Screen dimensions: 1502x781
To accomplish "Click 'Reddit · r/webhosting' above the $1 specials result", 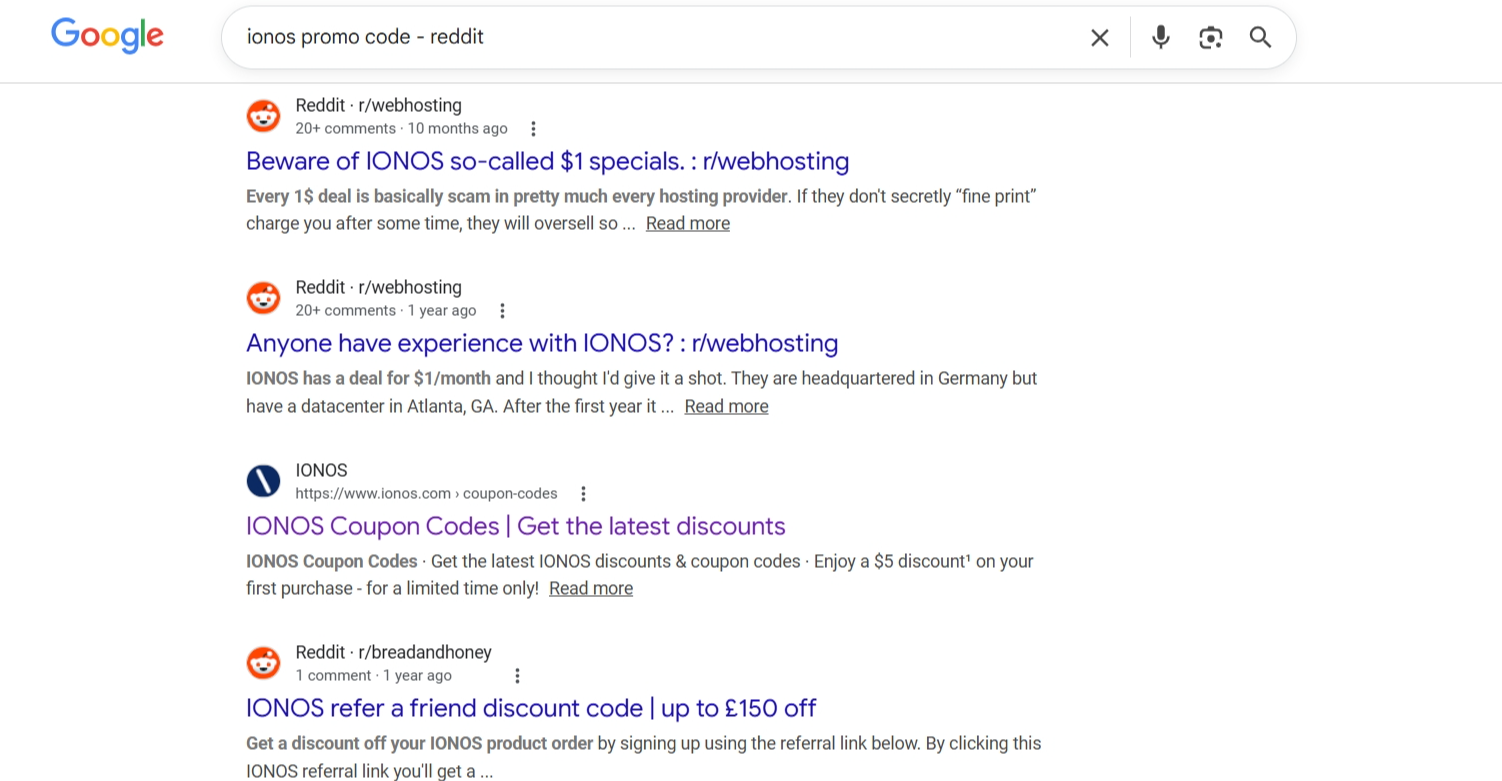I will (379, 105).
